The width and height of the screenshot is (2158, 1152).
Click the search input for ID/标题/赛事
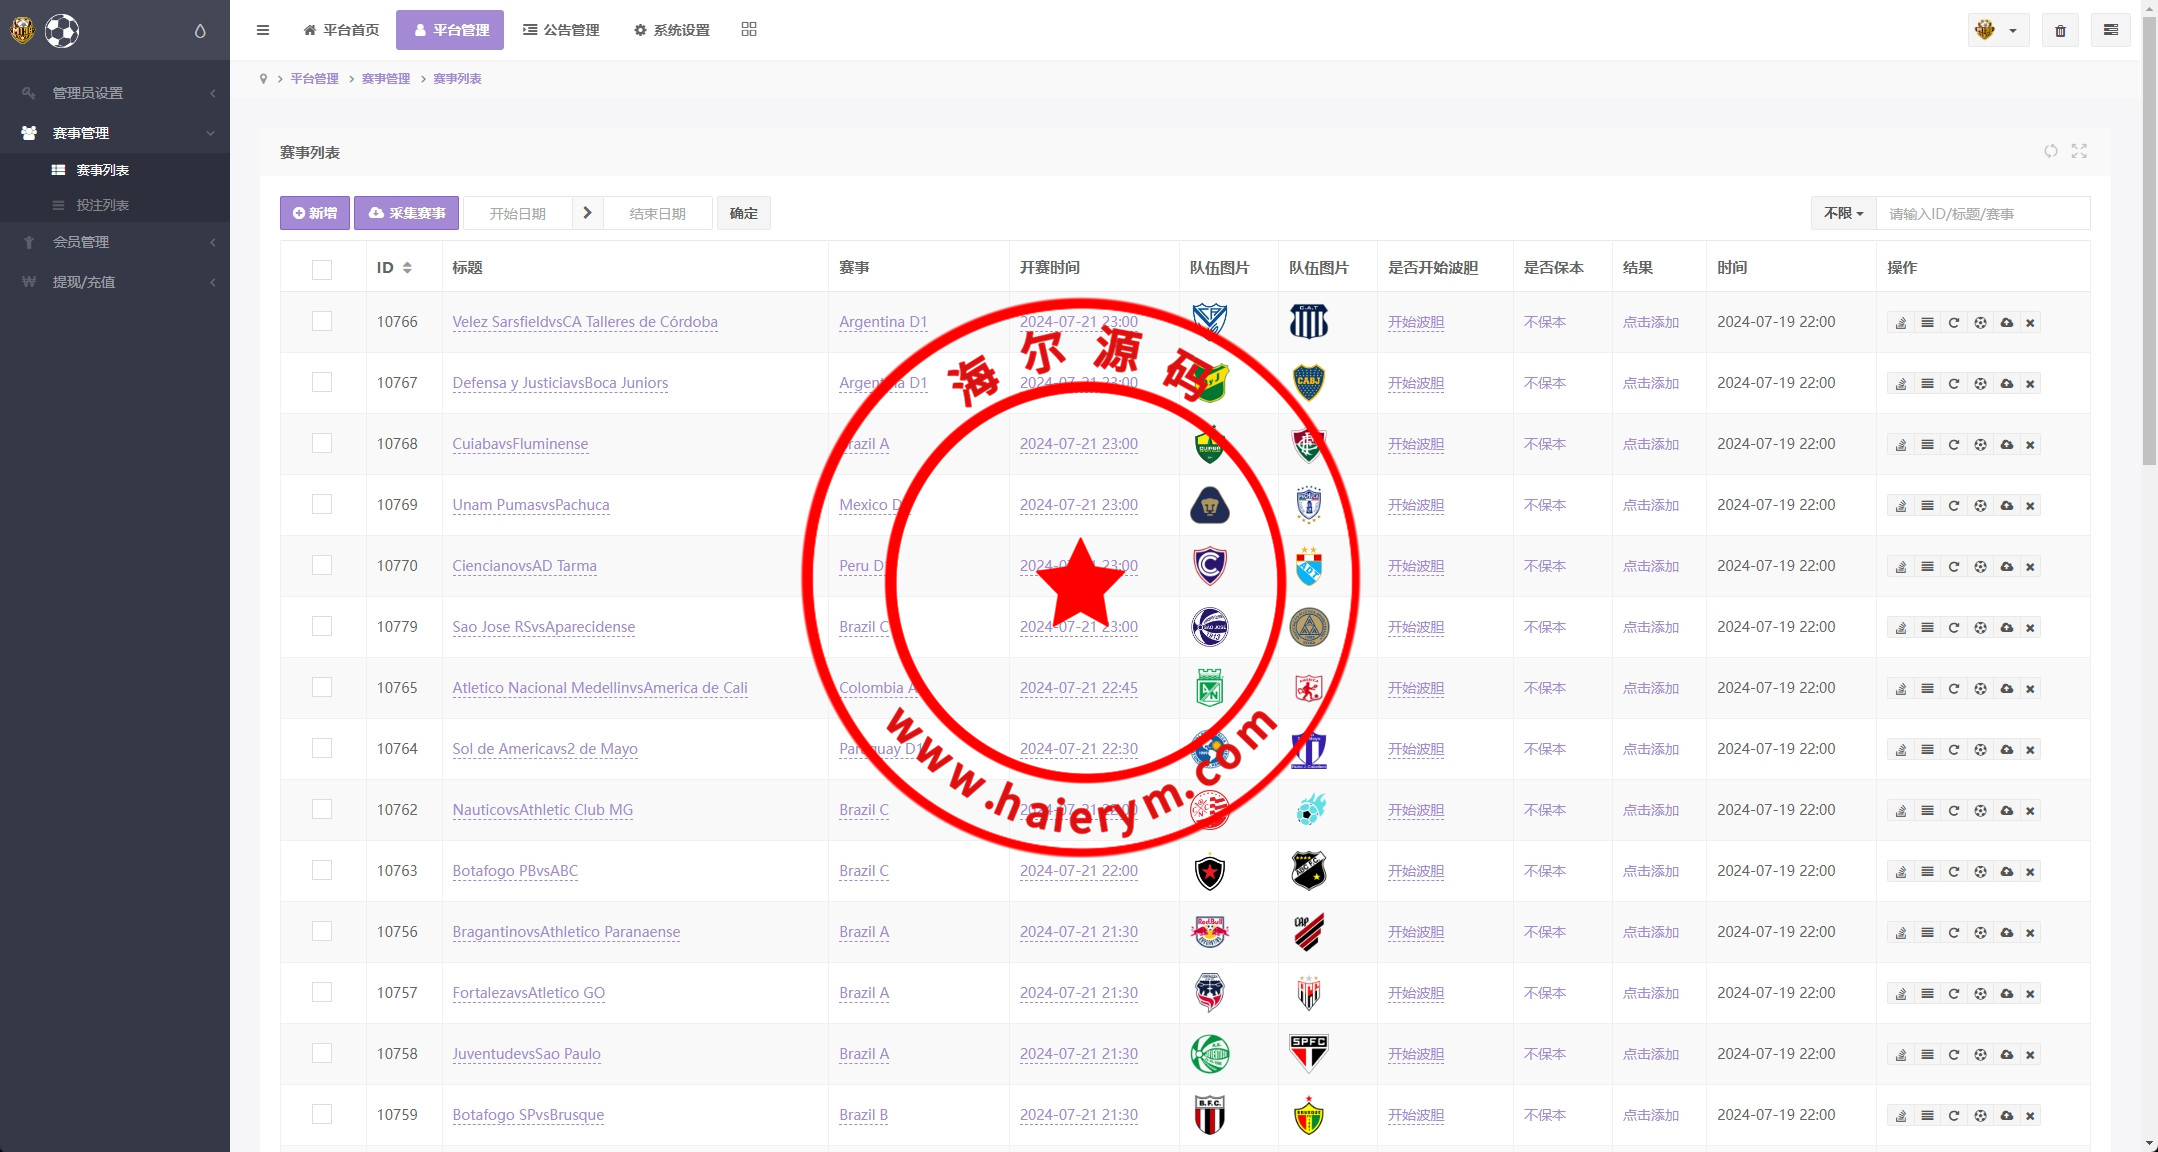[x=1981, y=214]
